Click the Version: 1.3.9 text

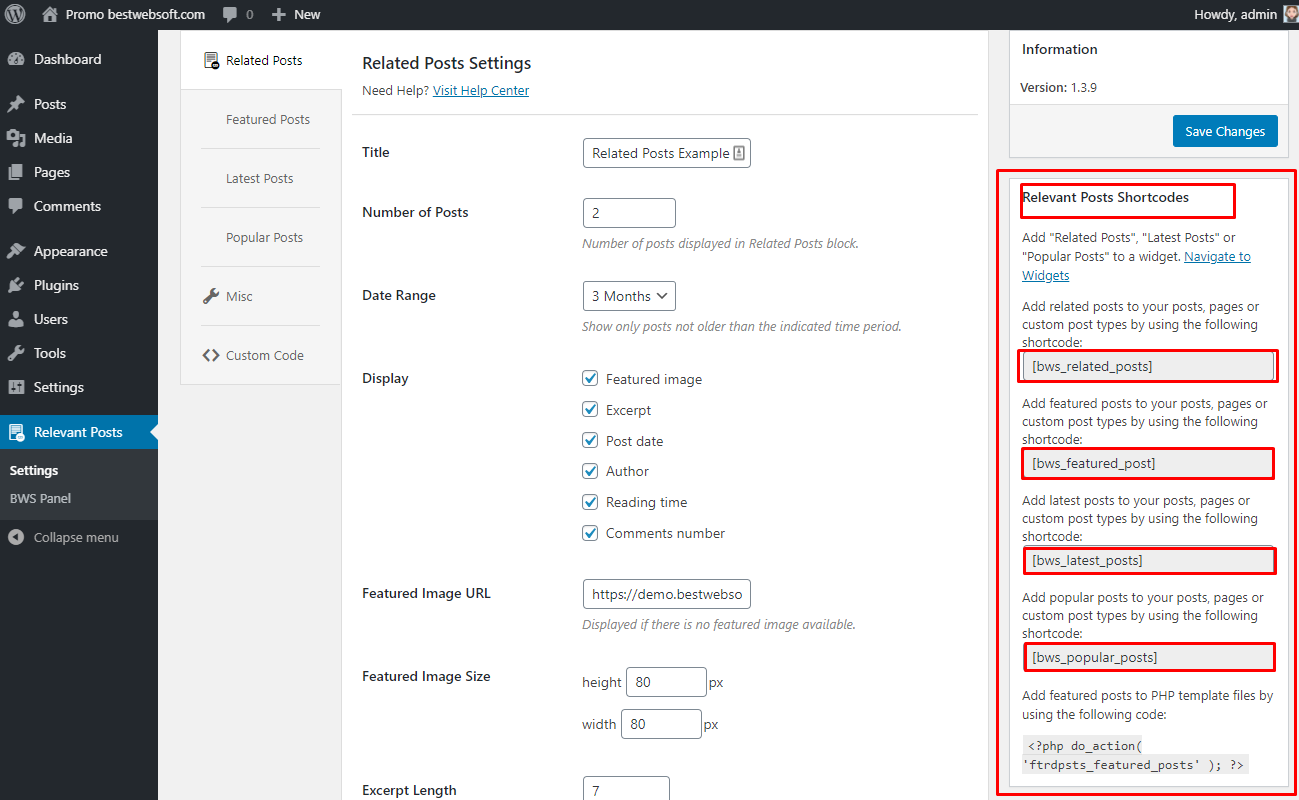[x=1058, y=87]
